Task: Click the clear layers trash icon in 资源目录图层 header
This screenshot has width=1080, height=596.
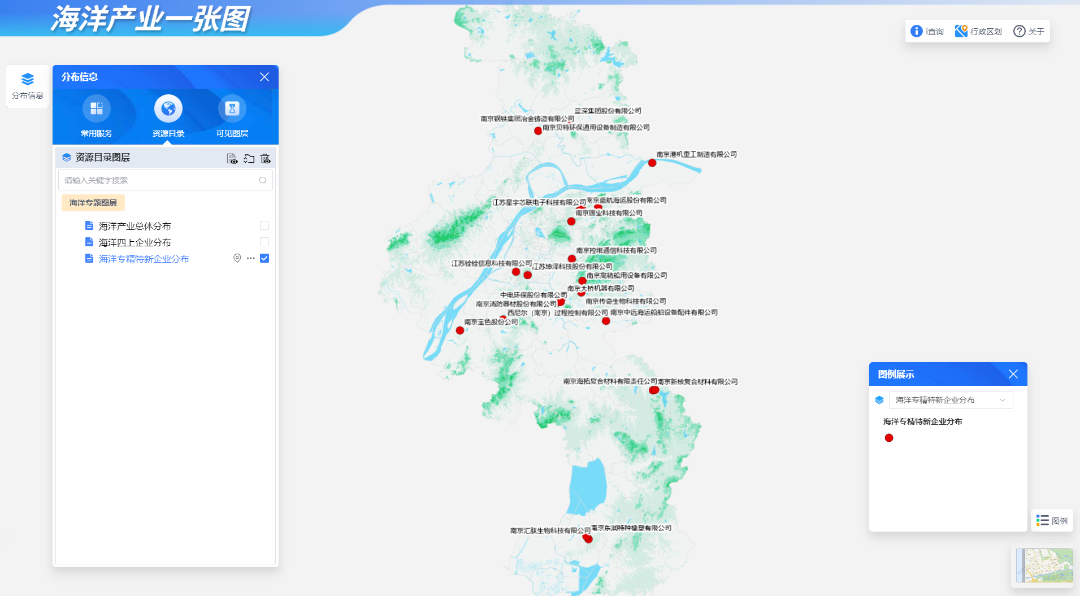Action: [x=266, y=158]
